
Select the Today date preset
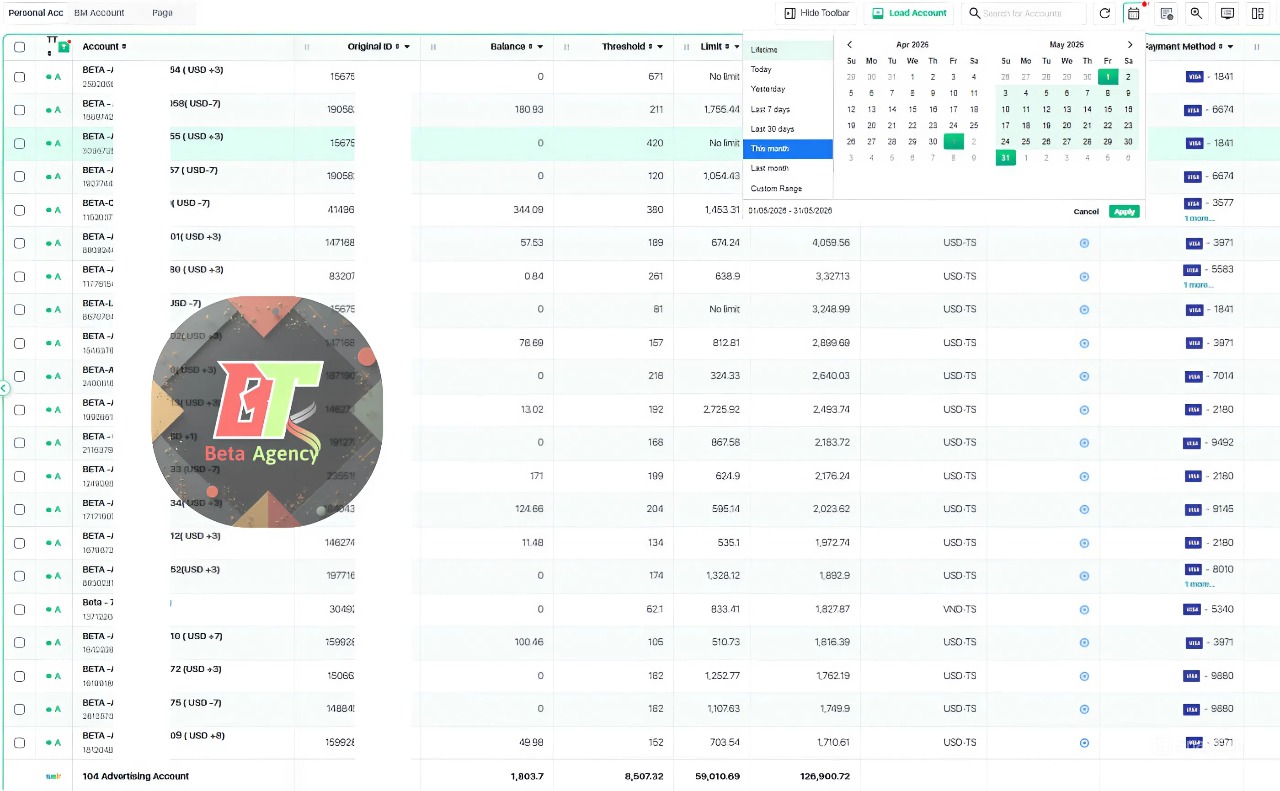788,70
